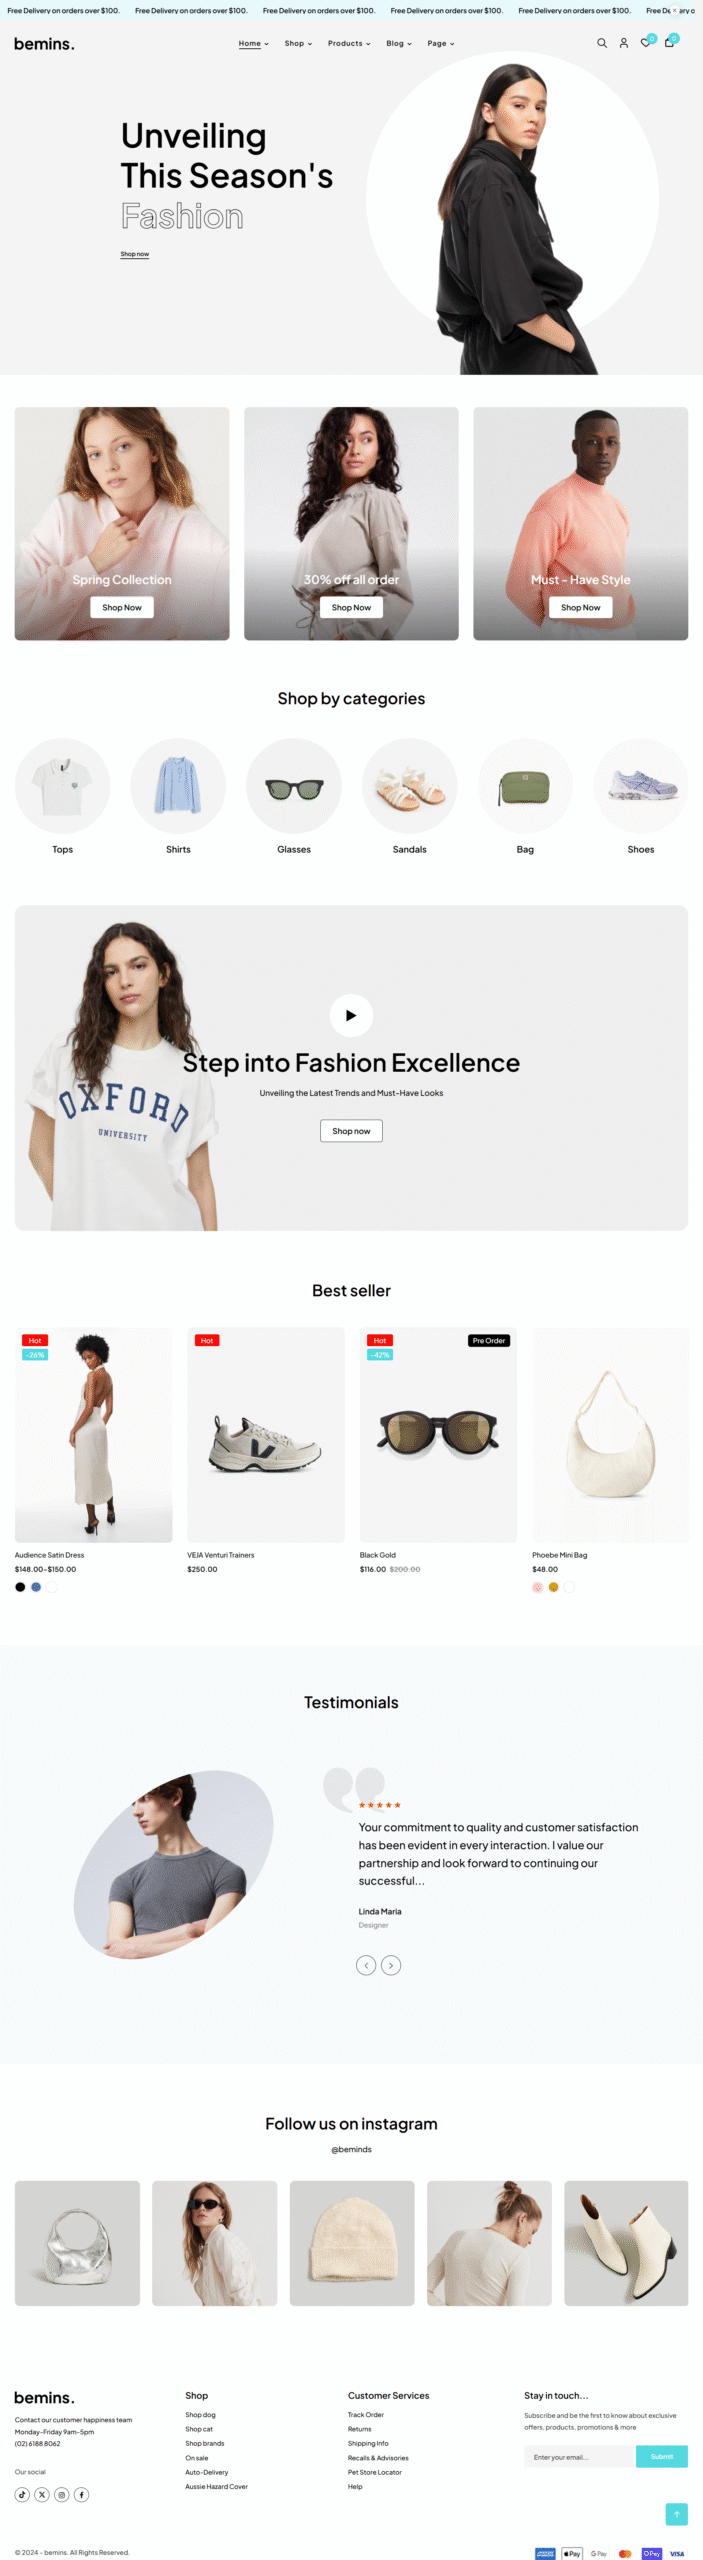The width and height of the screenshot is (703, 2560).
Task: Play the Fashion Excellence video
Action: coord(351,1015)
